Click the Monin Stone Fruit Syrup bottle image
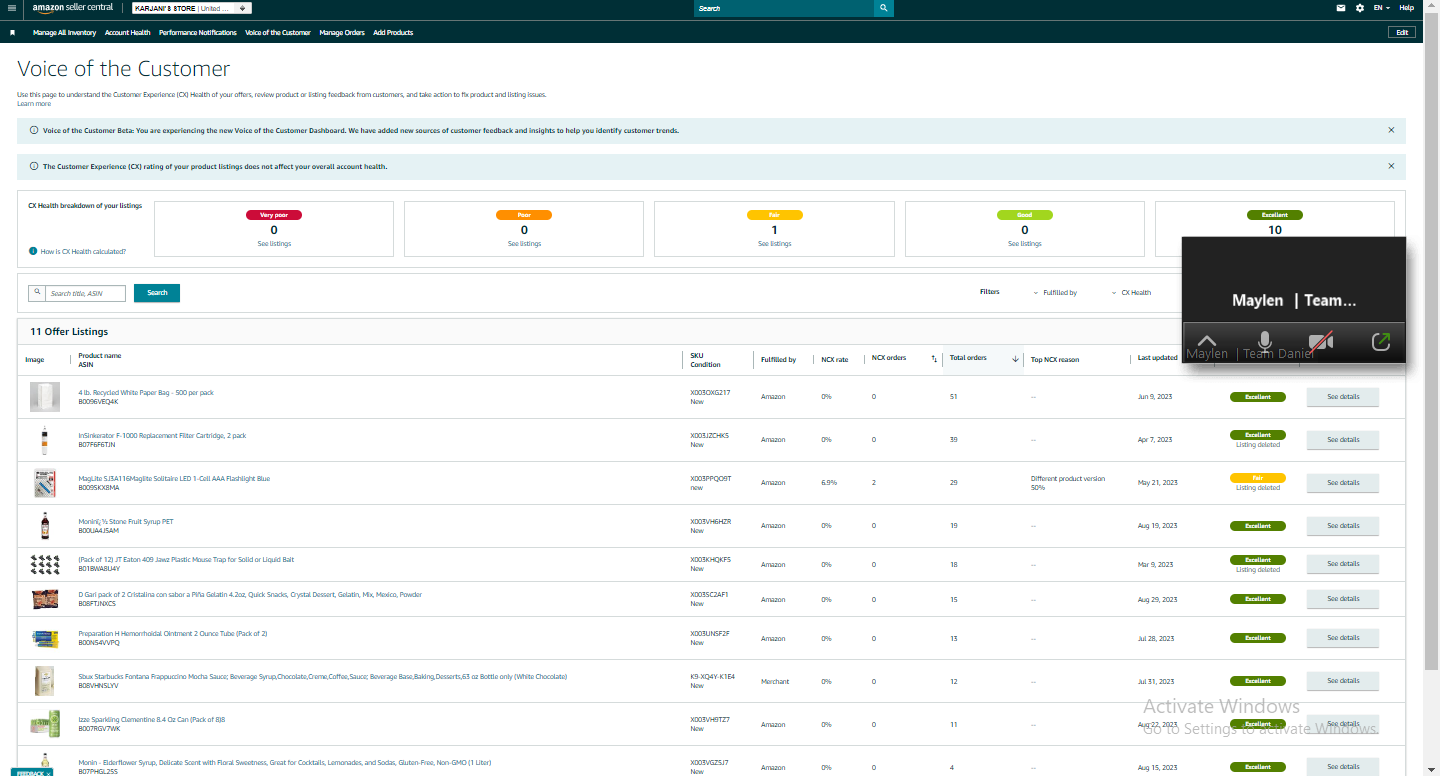This screenshot has width=1440, height=776. point(45,526)
